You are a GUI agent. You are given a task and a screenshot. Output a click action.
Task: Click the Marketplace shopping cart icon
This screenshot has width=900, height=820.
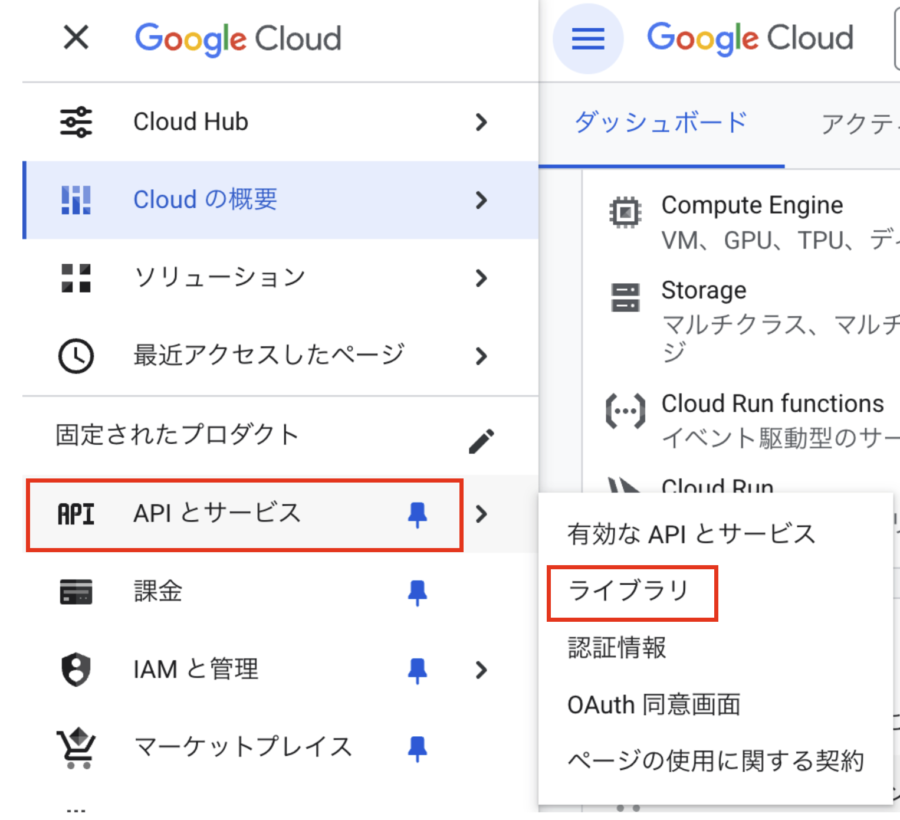click(76, 747)
